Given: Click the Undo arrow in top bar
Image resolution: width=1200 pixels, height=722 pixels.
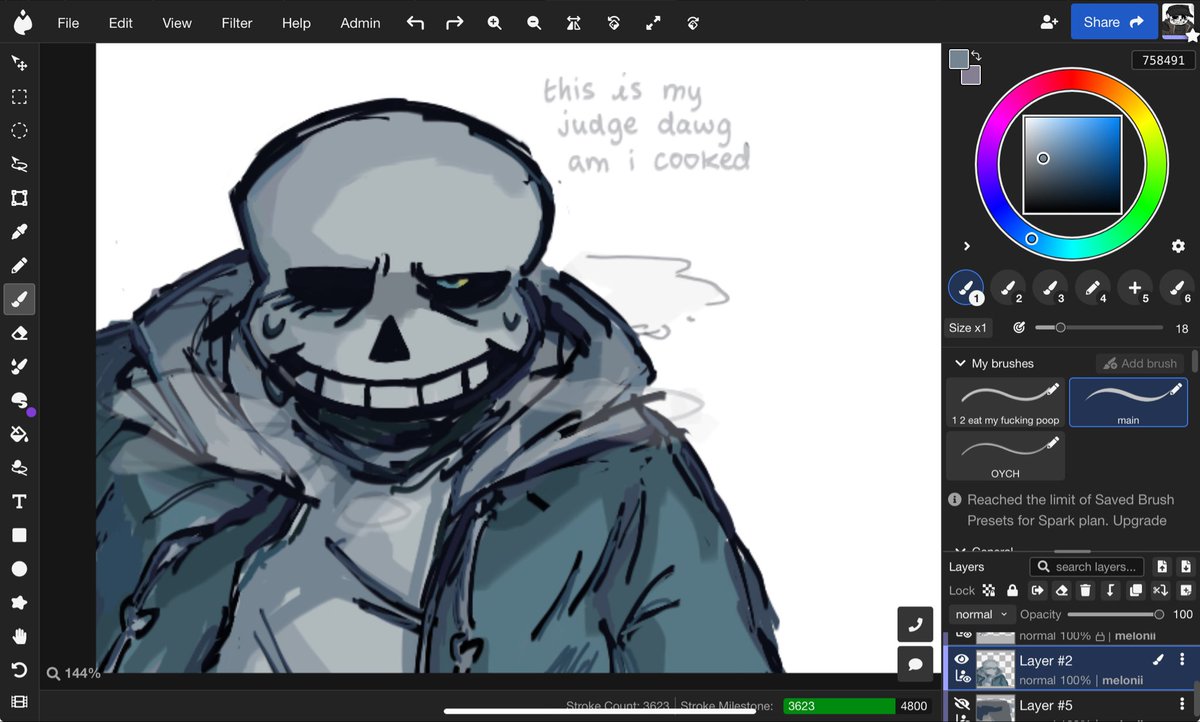Looking at the screenshot, I should pyautogui.click(x=415, y=22).
